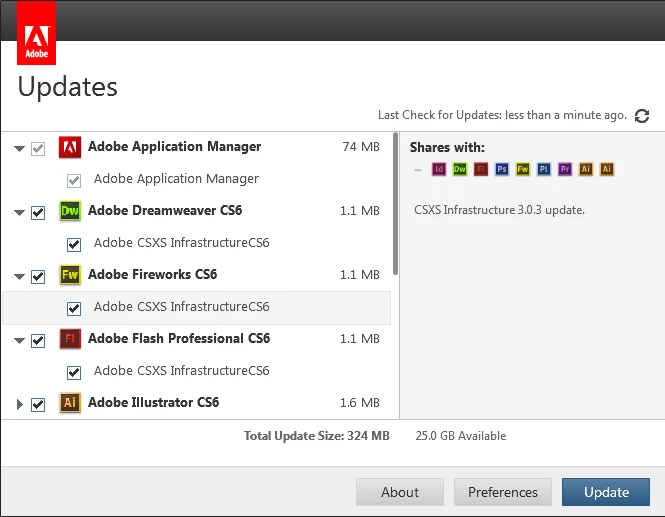Click 'Total Update Size: 324 MB' text

(x=316, y=436)
